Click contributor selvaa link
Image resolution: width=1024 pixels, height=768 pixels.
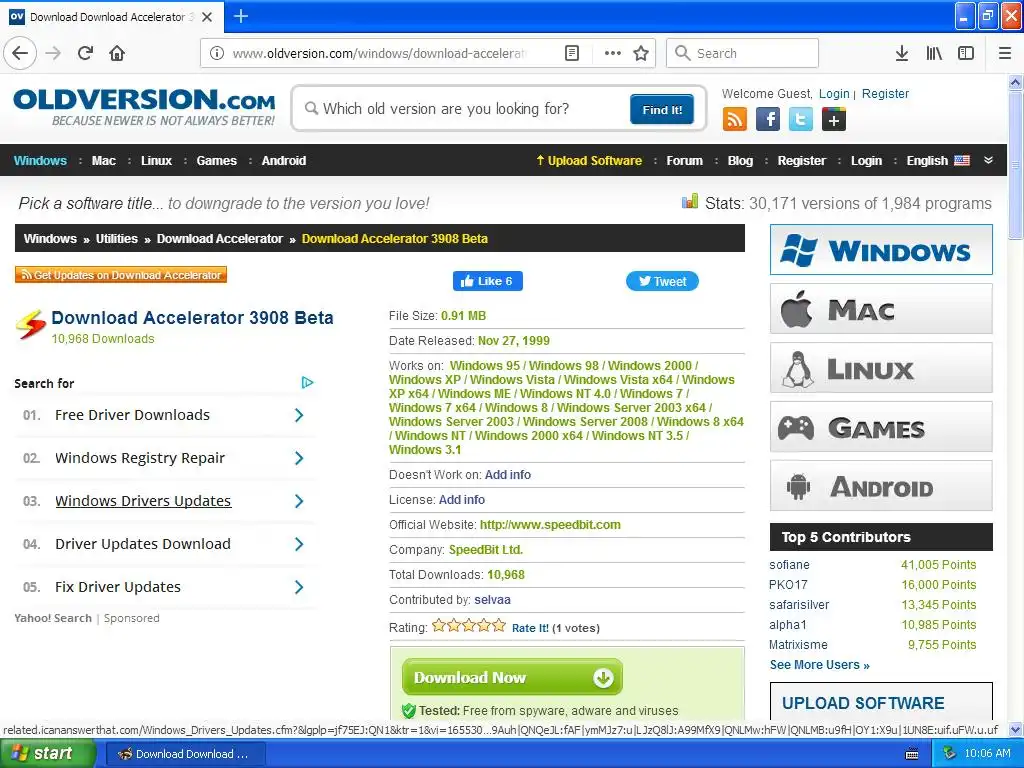(x=492, y=600)
